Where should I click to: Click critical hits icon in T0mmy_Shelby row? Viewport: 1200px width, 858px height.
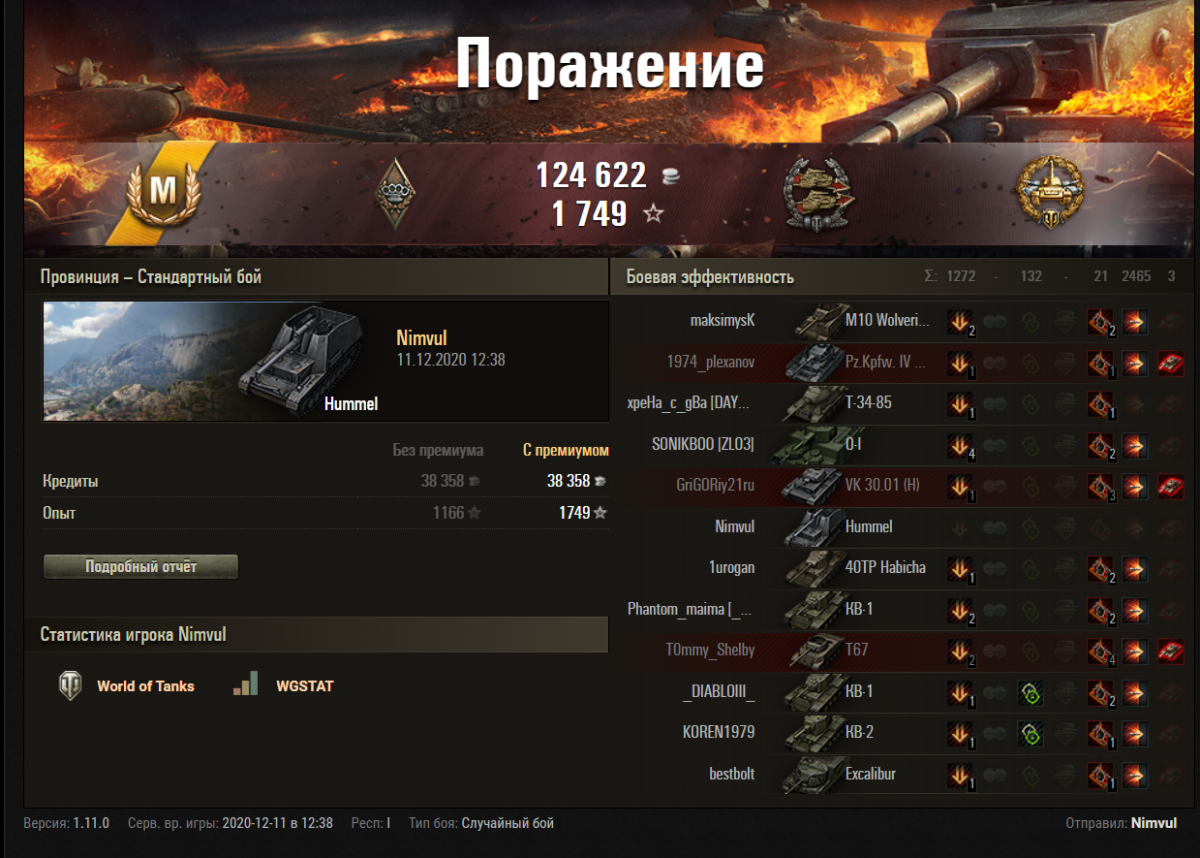1101,651
